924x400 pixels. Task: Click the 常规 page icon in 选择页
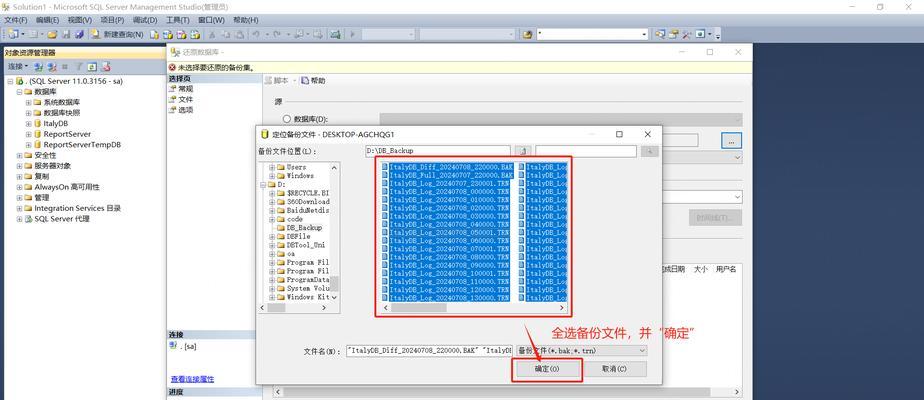click(x=173, y=89)
